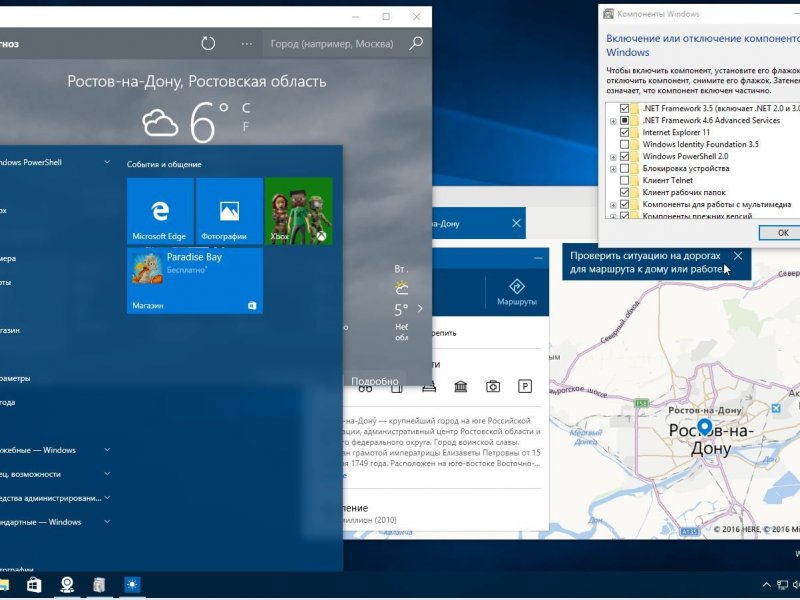Open the network icon in the system tray
800x600 pixels.
coord(782,585)
